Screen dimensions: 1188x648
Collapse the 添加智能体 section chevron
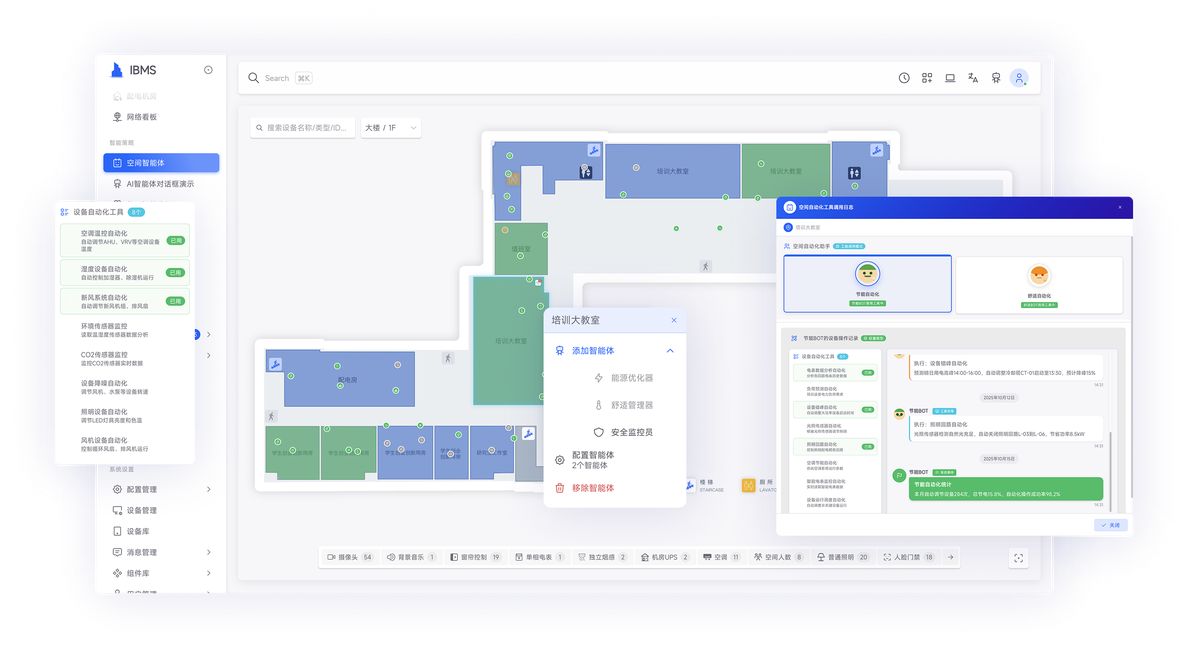coord(670,351)
